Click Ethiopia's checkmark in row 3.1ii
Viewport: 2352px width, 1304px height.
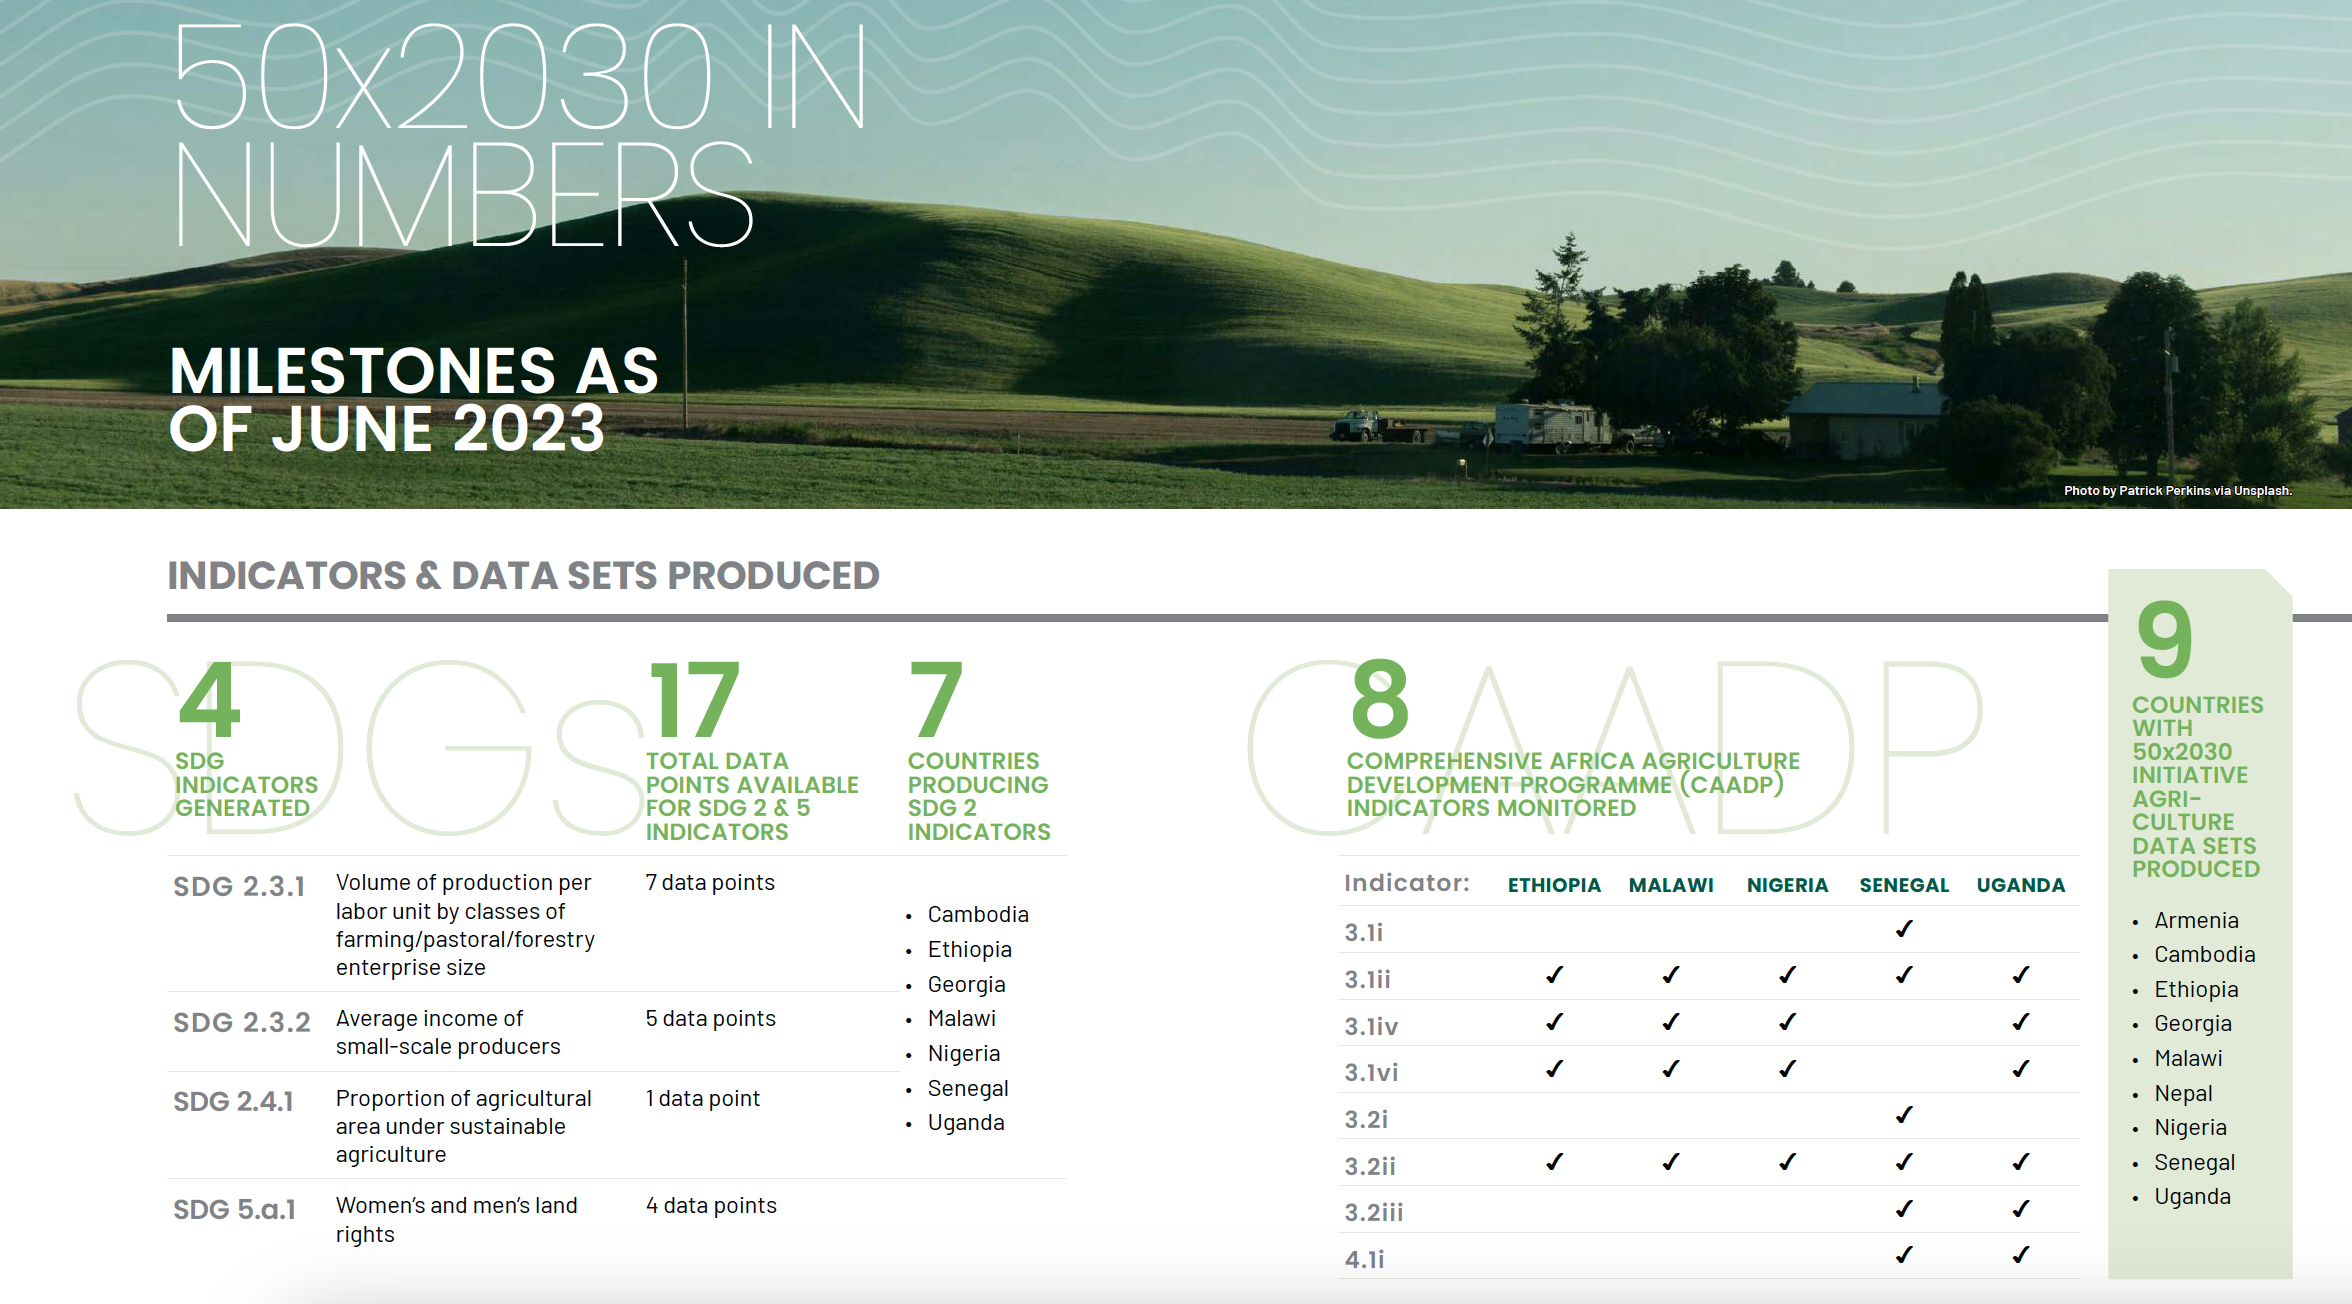pyautogui.click(x=1554, y=974)
